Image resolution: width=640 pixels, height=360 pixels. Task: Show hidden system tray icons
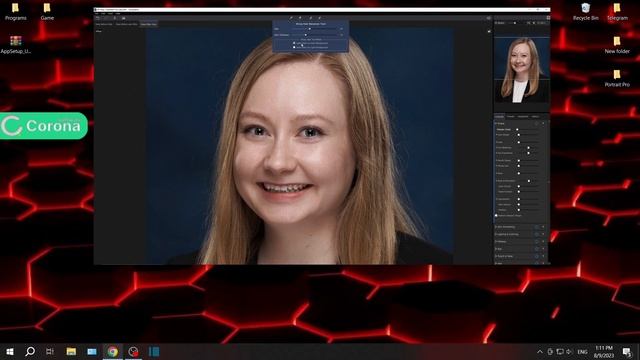pos(540,352)
